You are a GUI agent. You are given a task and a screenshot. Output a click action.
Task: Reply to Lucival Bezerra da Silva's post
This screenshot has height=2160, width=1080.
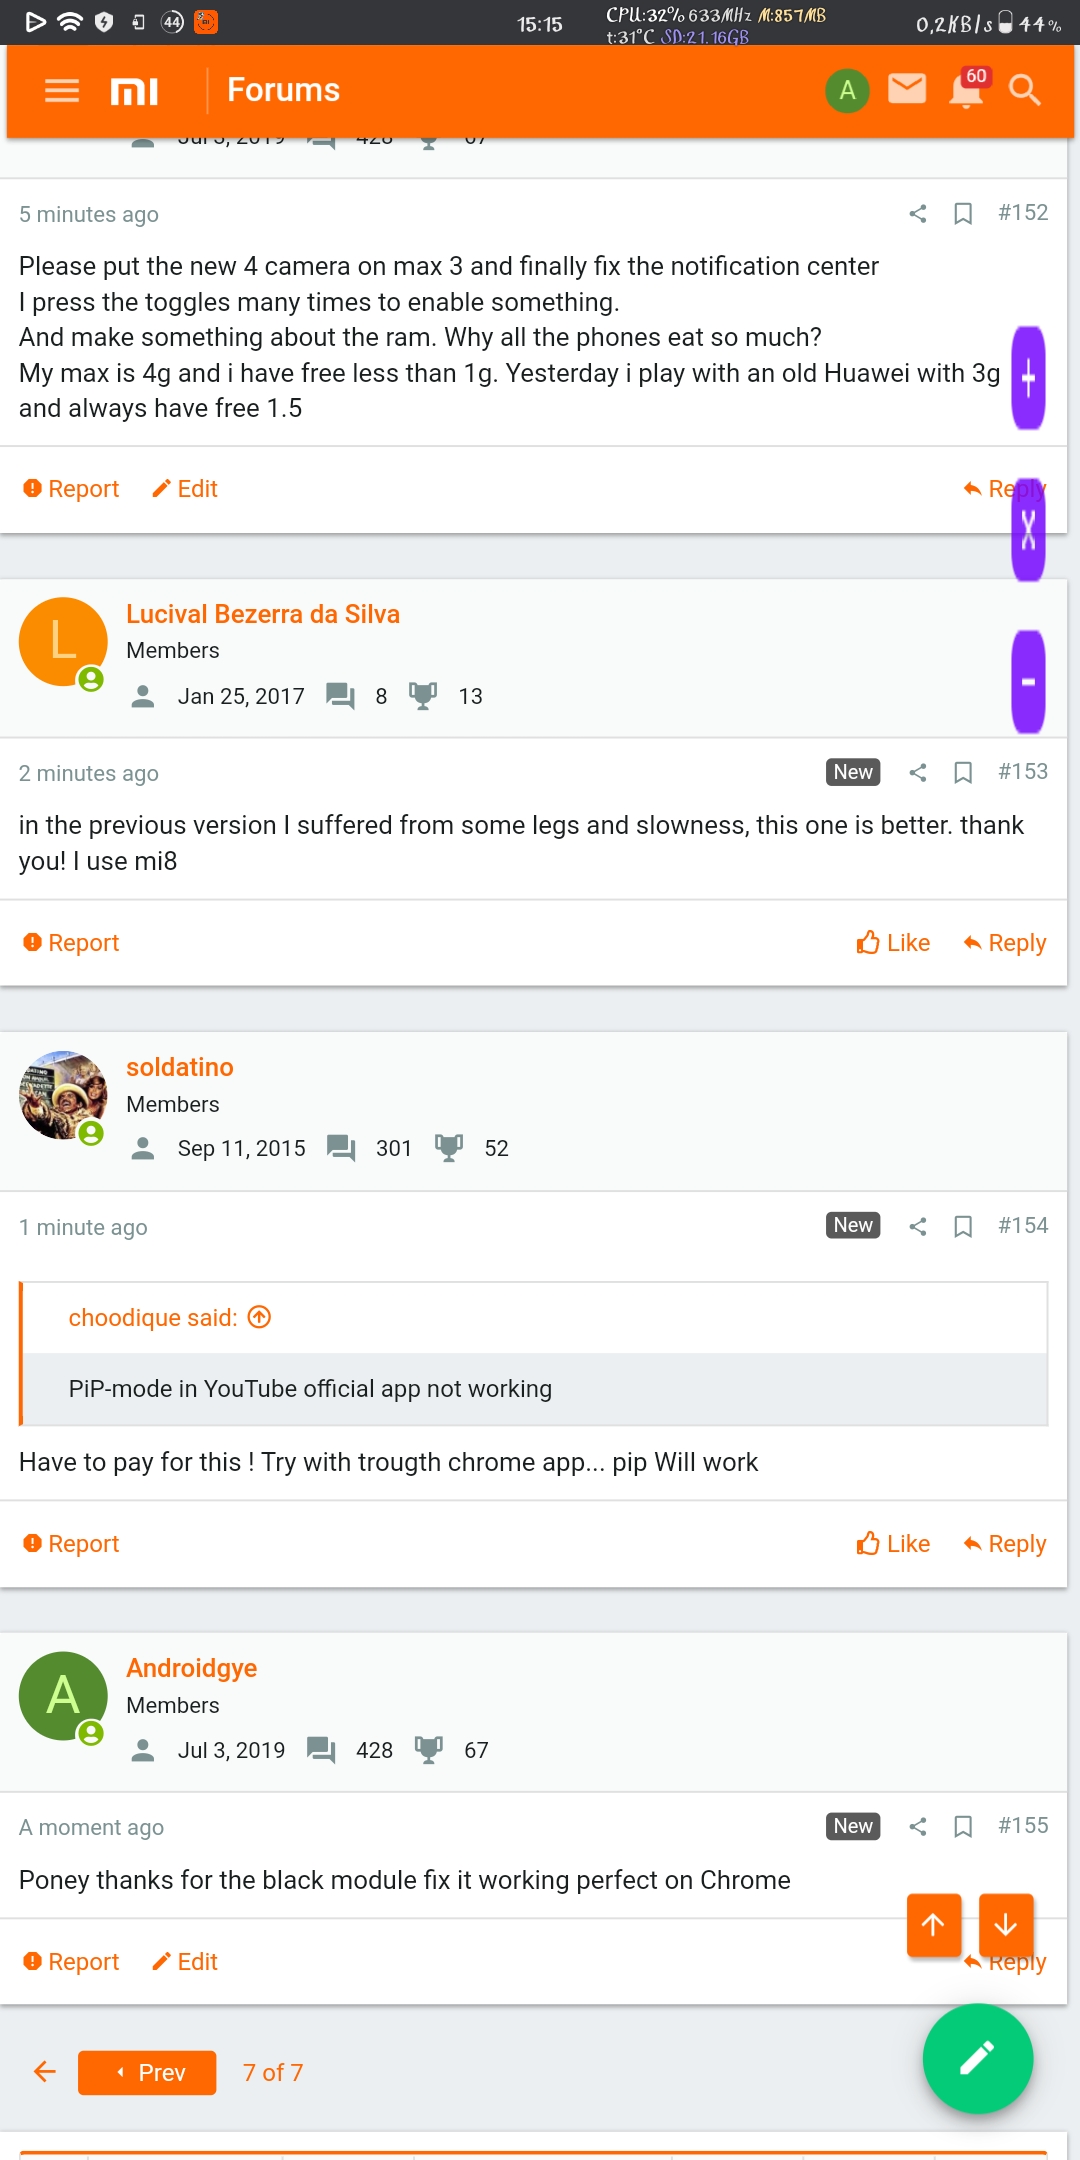pos(1004,943)
